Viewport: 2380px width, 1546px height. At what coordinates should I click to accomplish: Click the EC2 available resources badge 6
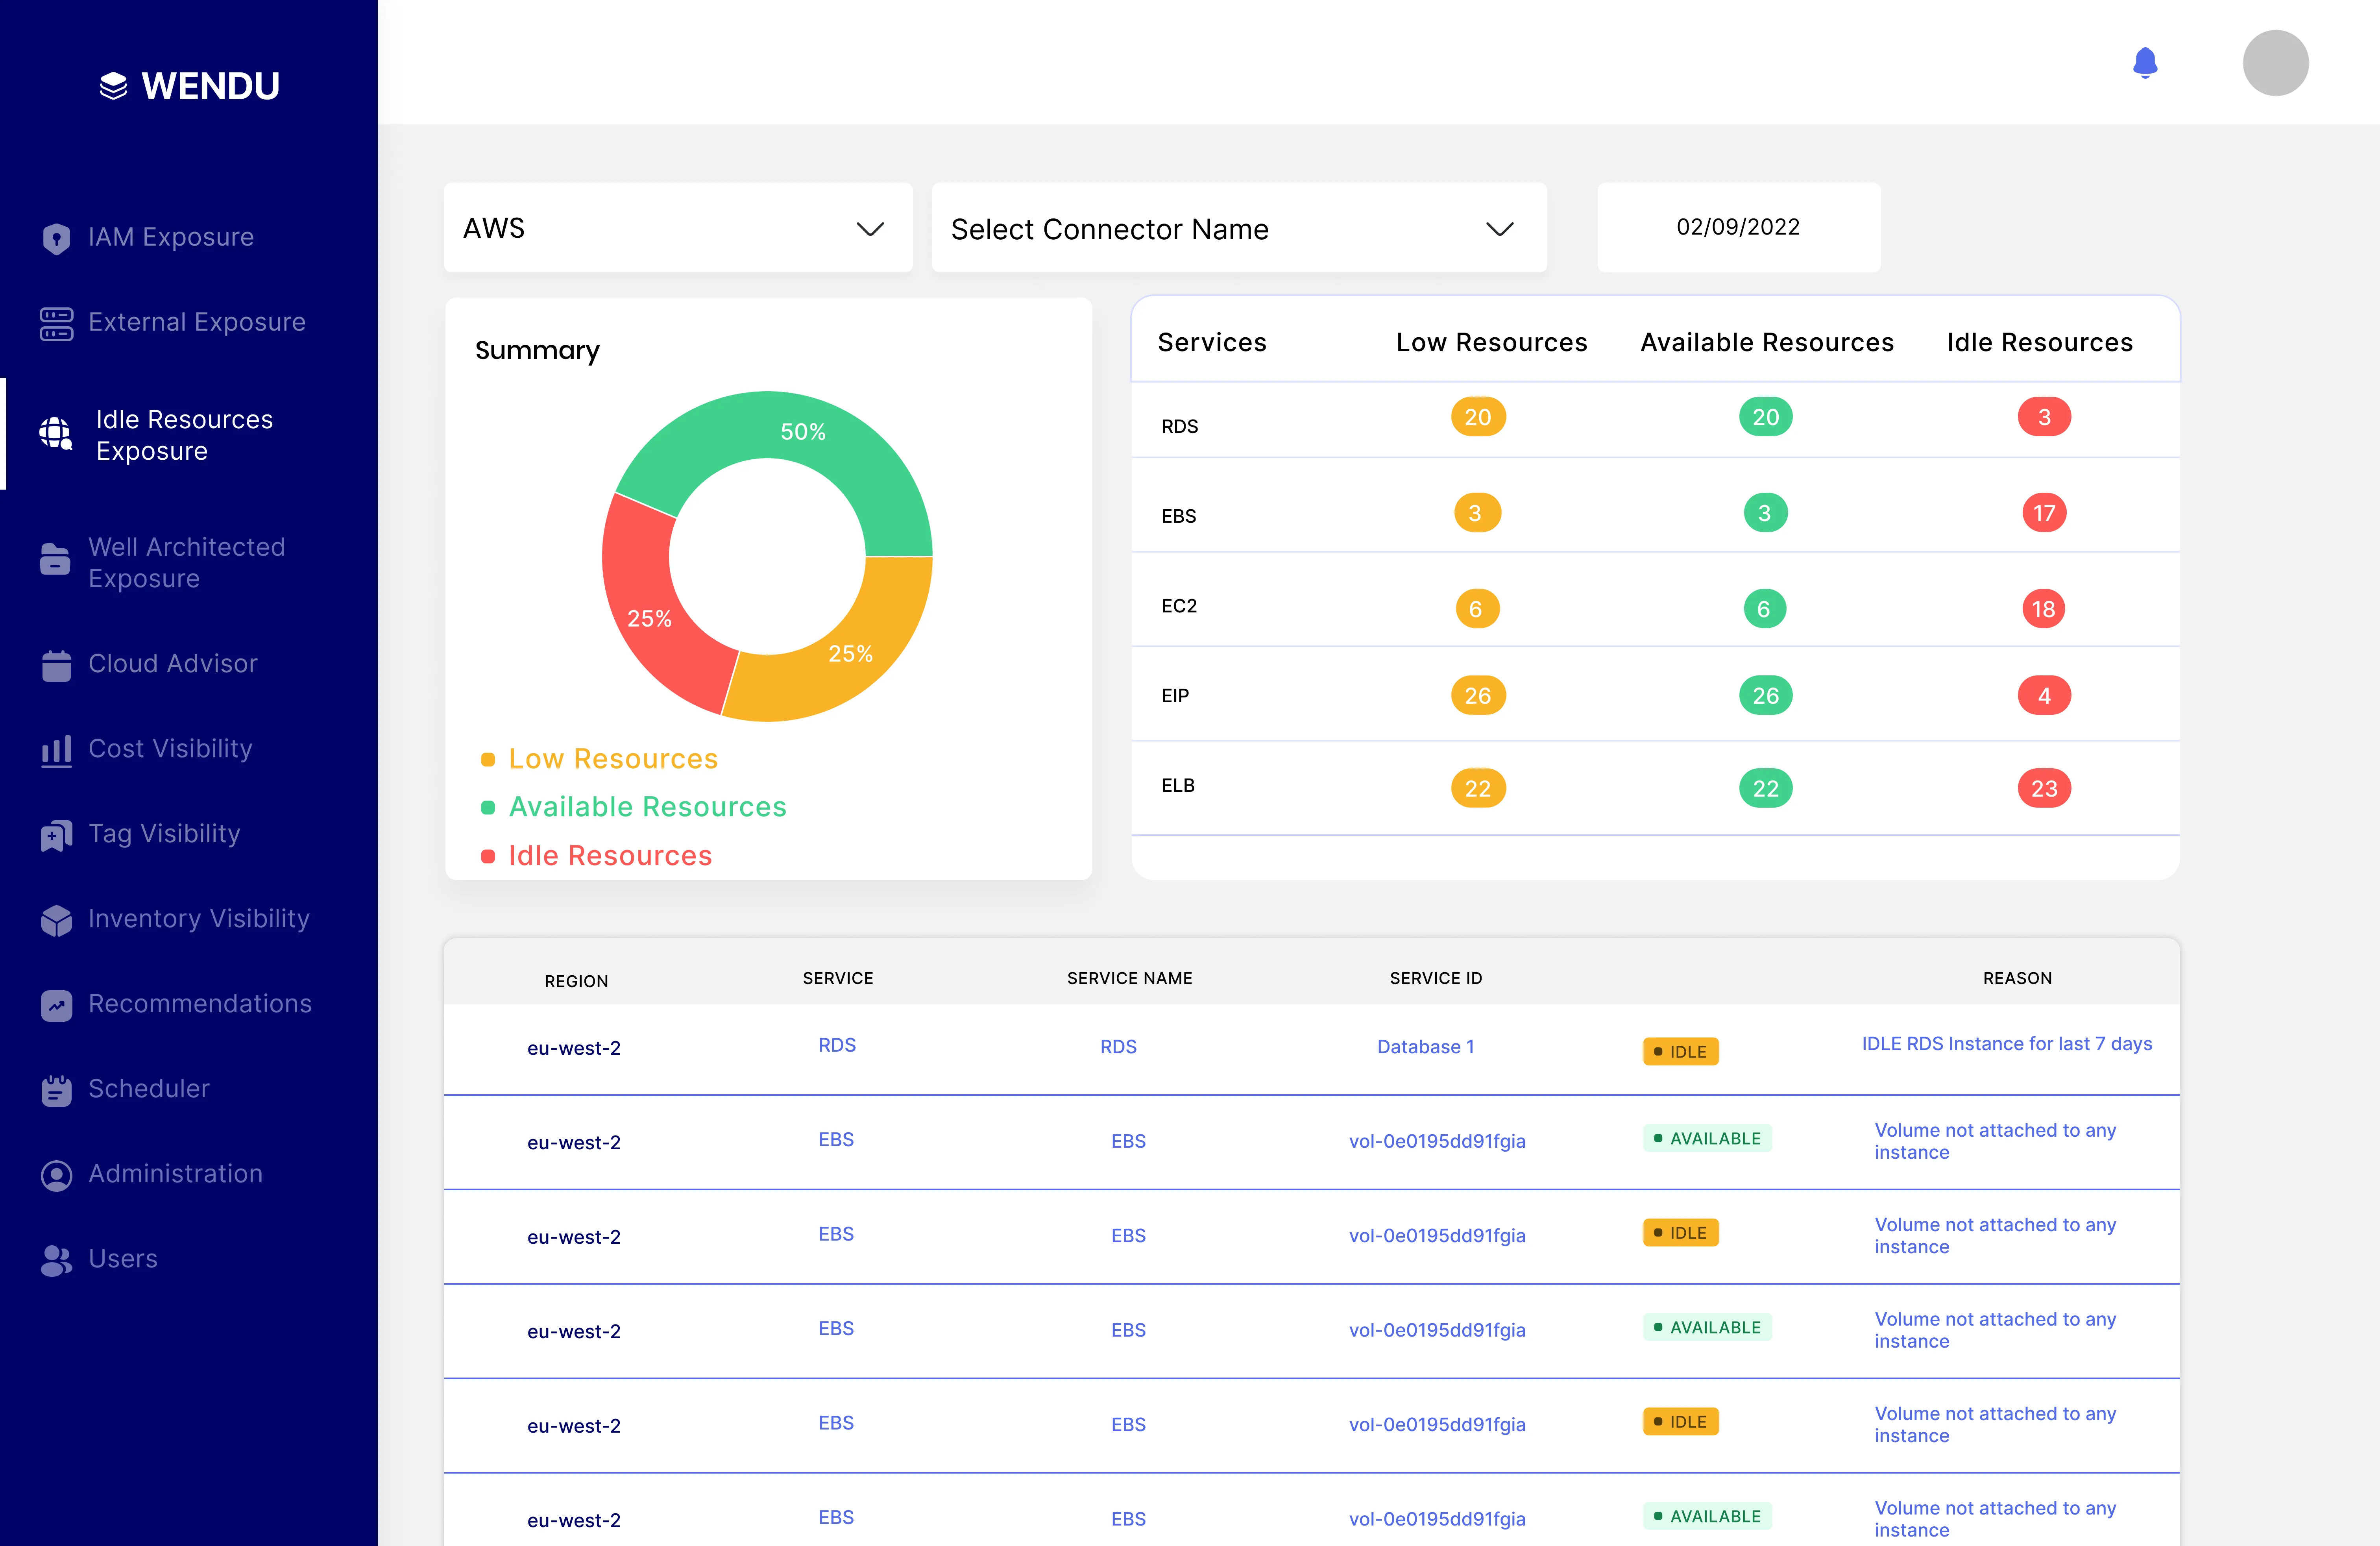click(x=1764, y=609)
